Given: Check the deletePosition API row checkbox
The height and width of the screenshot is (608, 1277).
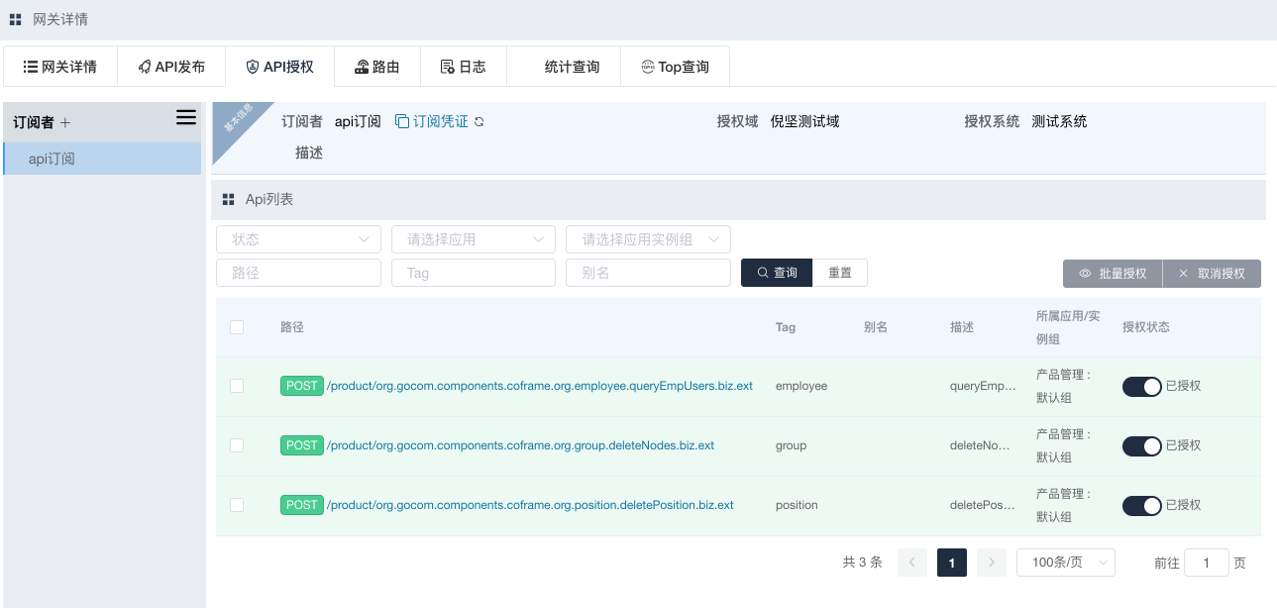Looking at the screenshot, I should pos(237,505).
